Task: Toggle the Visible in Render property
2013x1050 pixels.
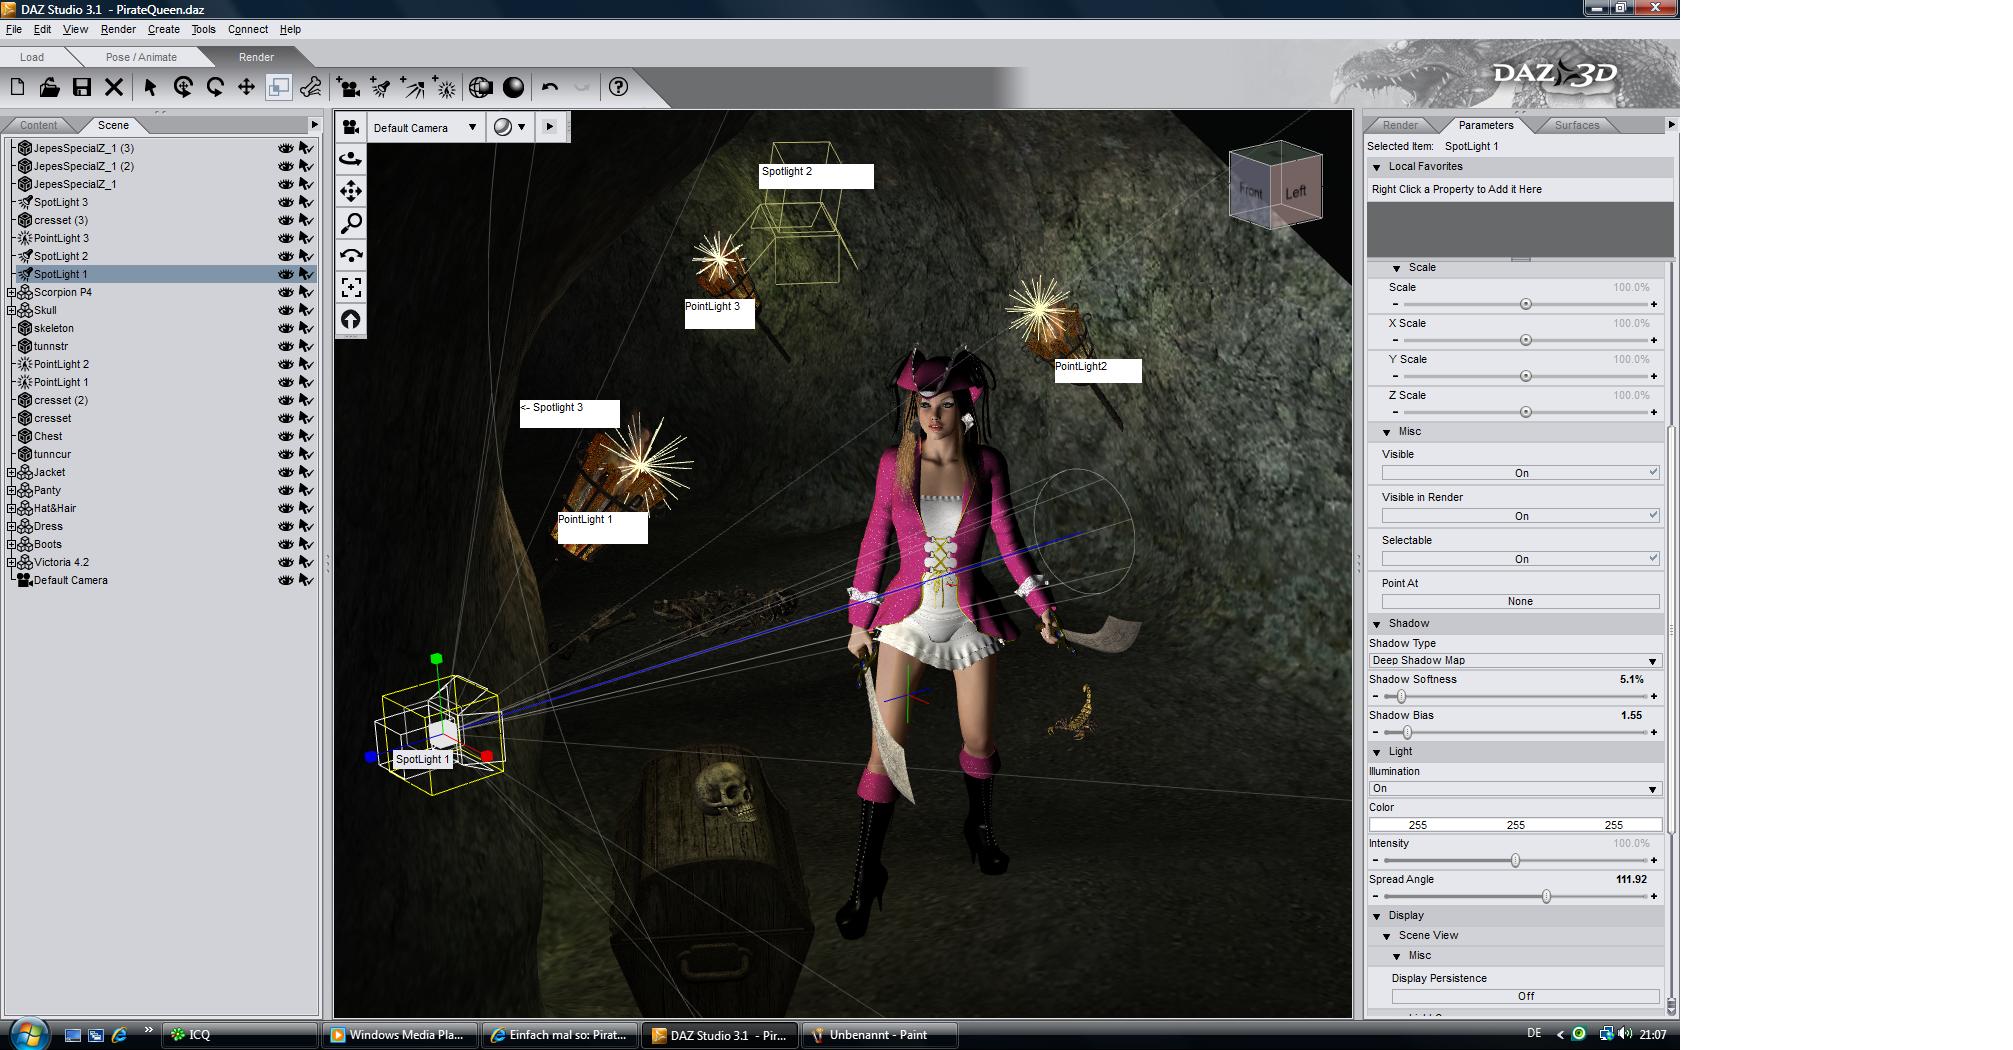Action: tap(1520, 516)
